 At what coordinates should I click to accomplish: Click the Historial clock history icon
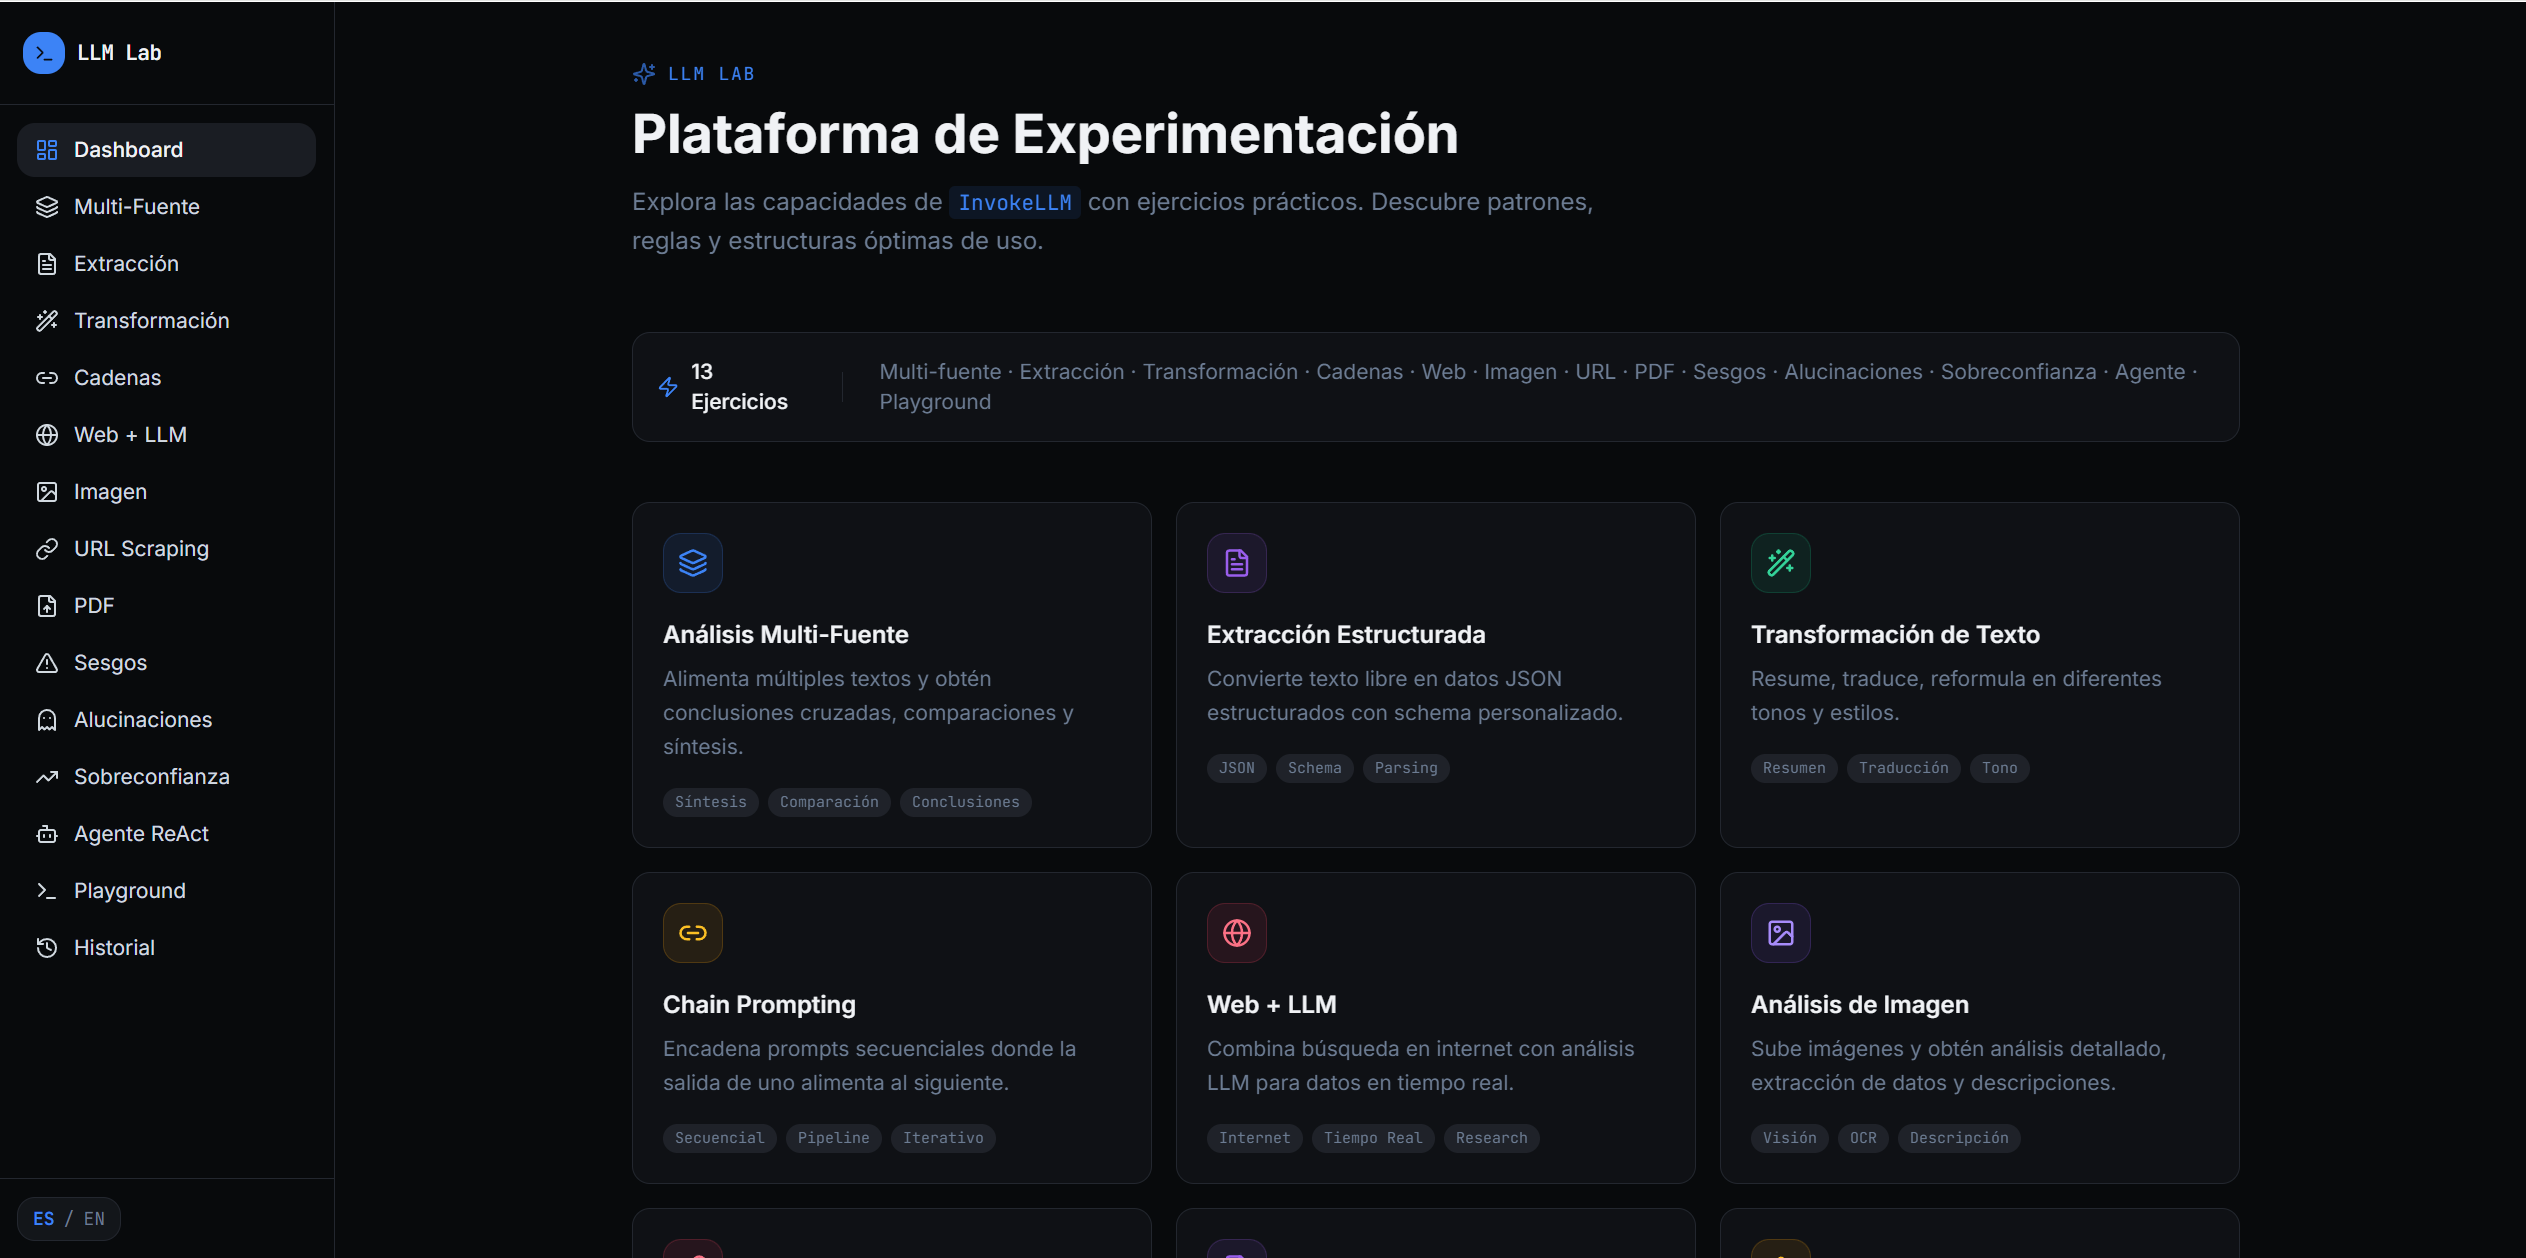click(47, 948)
